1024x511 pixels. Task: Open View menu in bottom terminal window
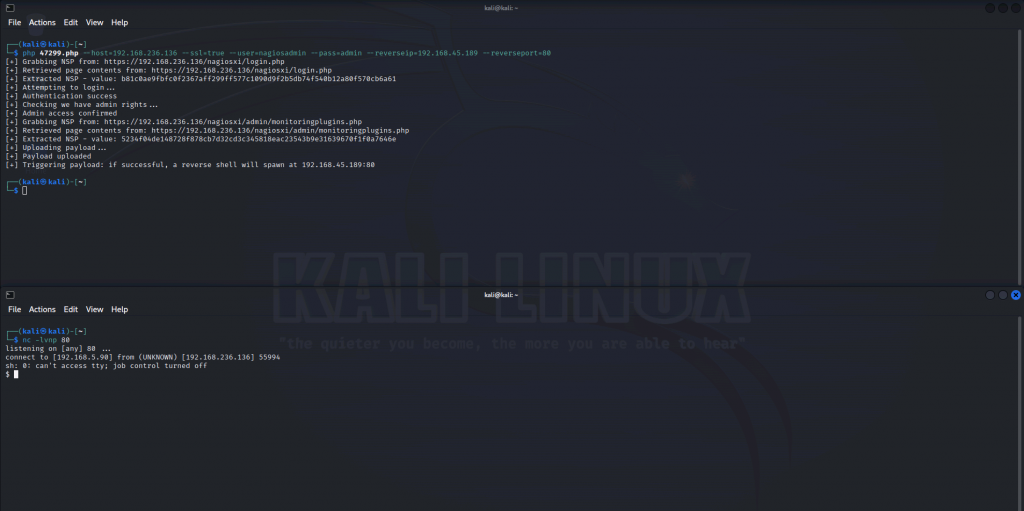pyautogui.click(x=95, y=309)
